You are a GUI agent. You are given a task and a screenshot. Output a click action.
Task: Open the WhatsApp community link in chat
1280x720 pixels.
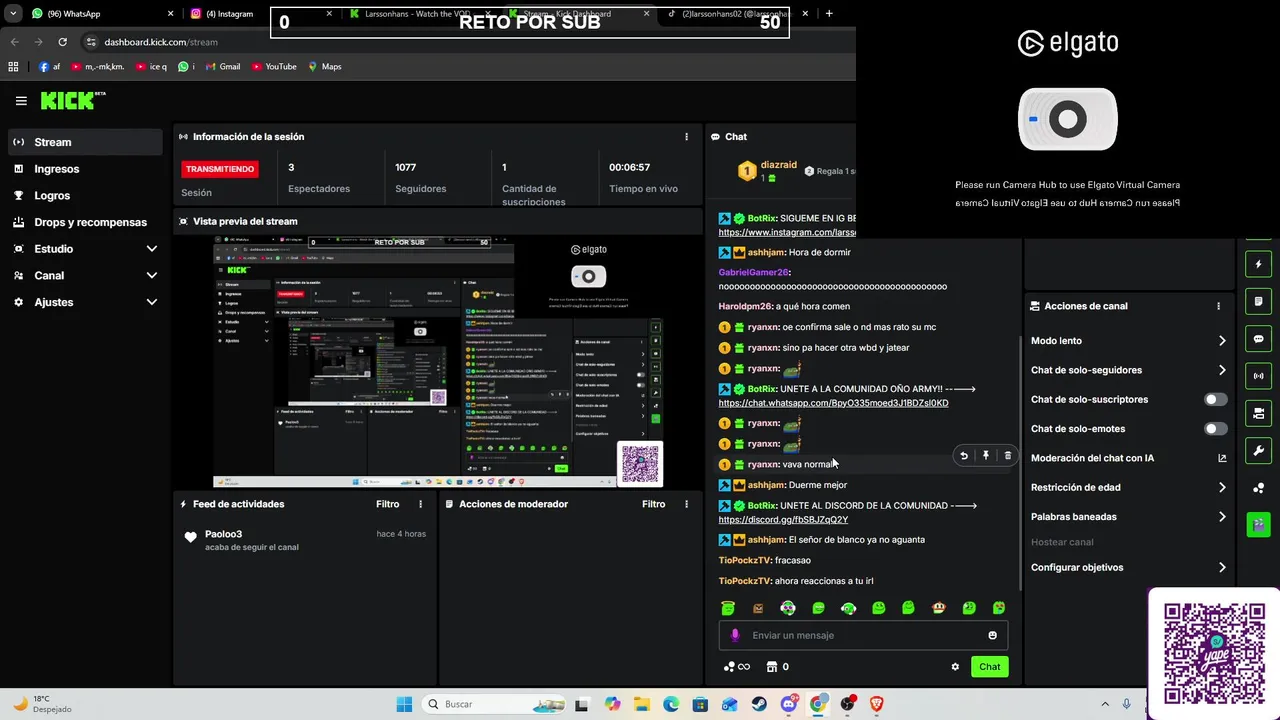tap(833, 403)
